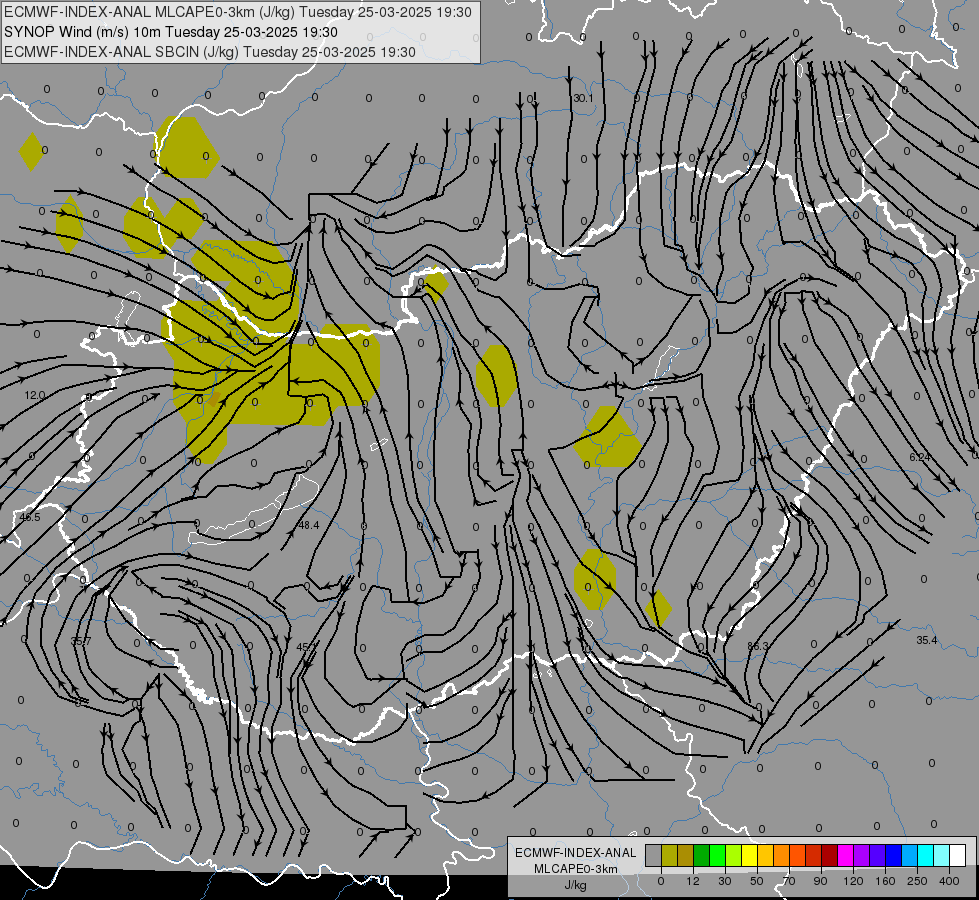Select the 86.3 value on the map
This screenshot has width=979, height=900.
[757, 646]
